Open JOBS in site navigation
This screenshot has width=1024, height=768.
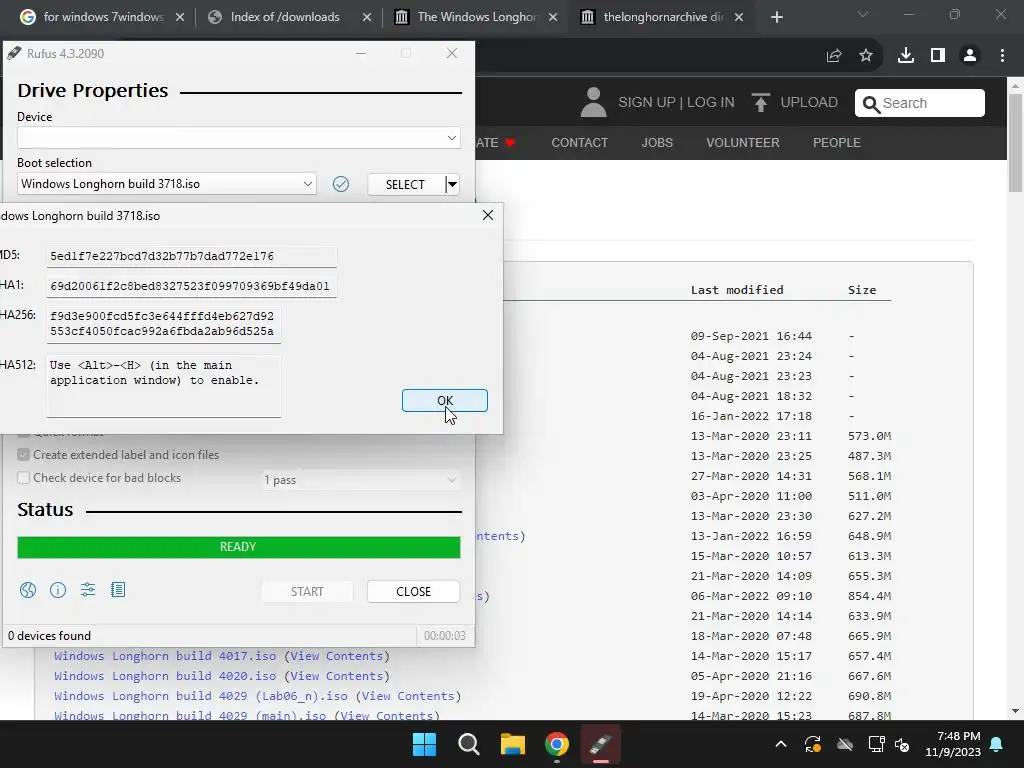point(657,142)
